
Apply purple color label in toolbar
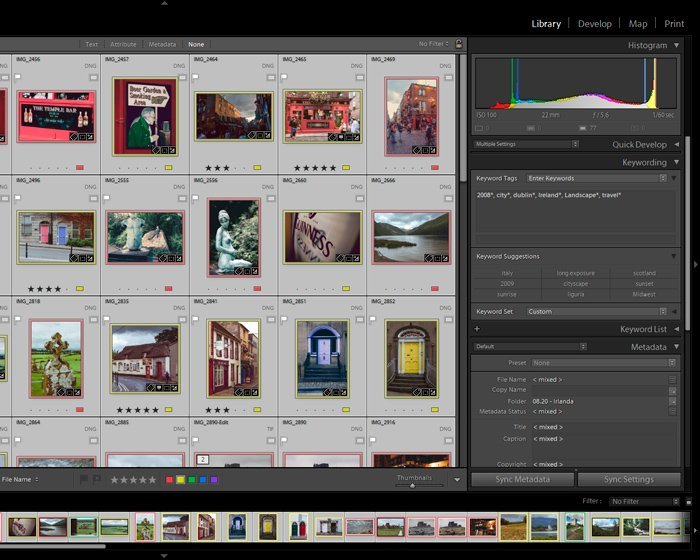click(x=214, y=480)
